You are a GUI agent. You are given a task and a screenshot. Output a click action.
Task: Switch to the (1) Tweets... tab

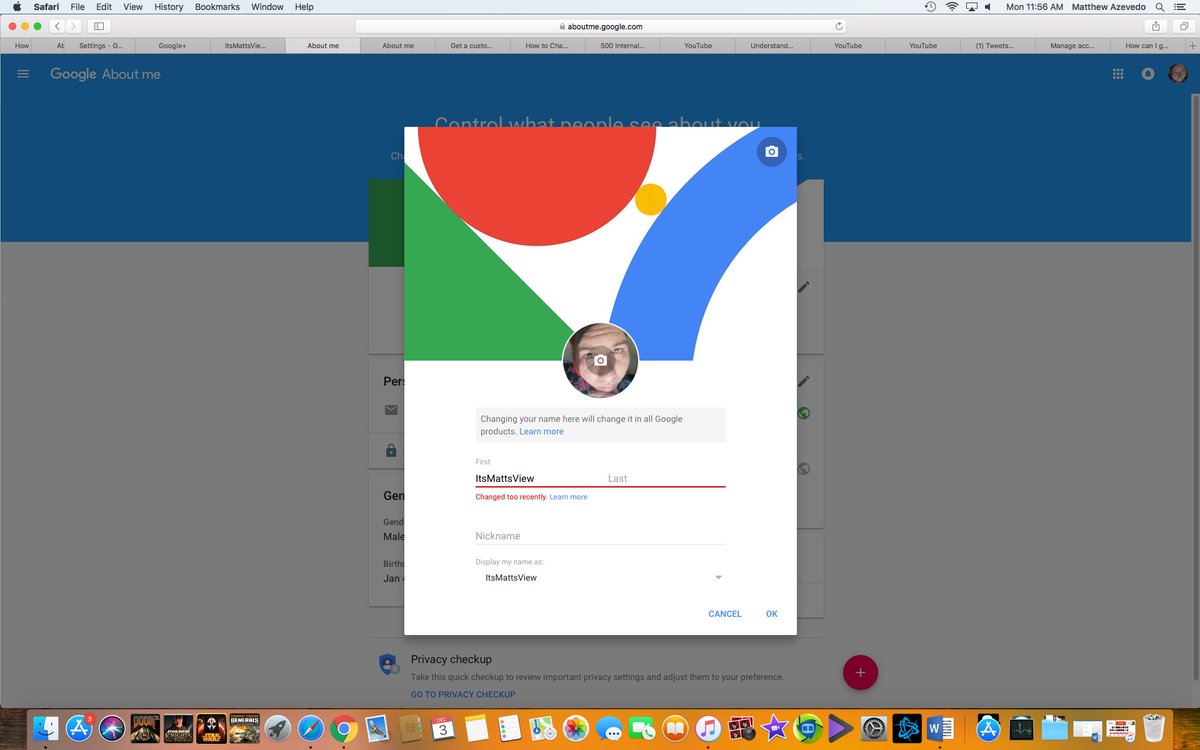[x=997, y=46]
